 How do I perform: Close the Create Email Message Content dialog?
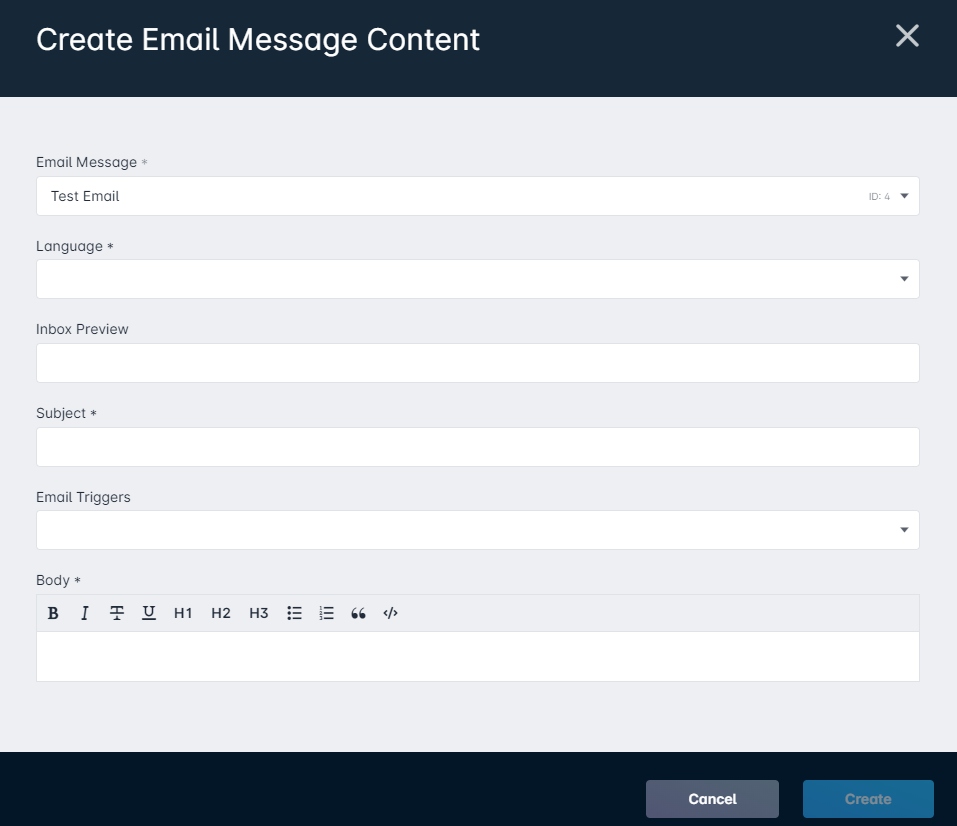tap(907, 35)
